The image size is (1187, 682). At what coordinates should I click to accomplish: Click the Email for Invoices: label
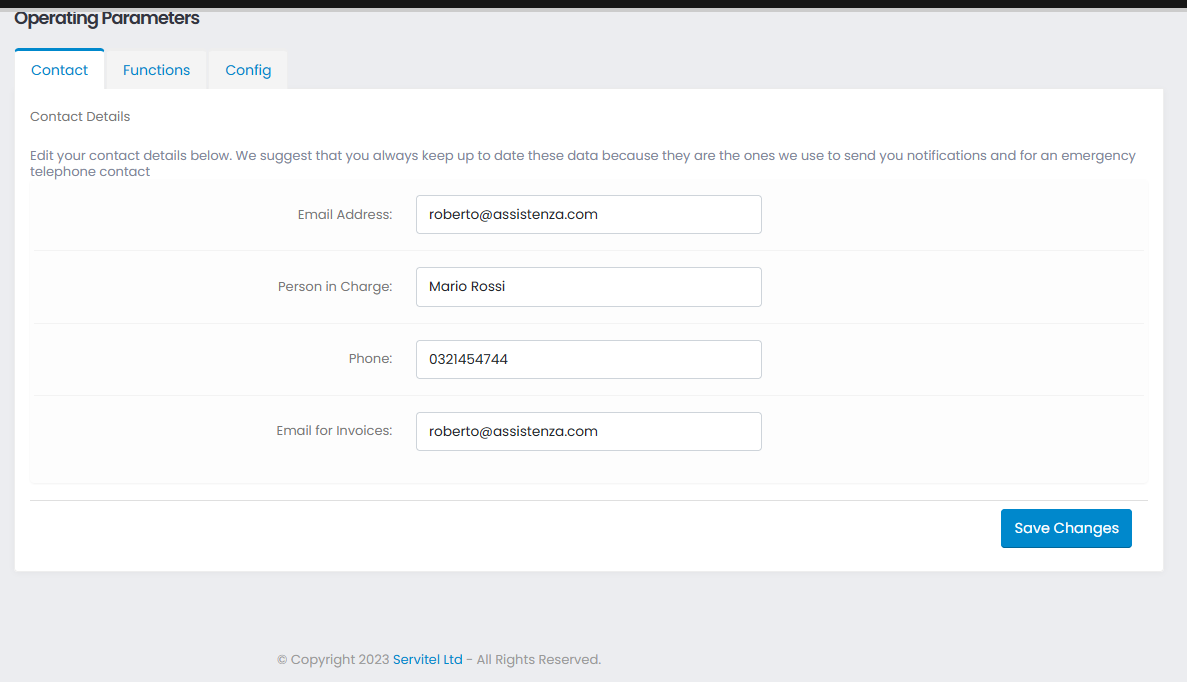(334, 431)
